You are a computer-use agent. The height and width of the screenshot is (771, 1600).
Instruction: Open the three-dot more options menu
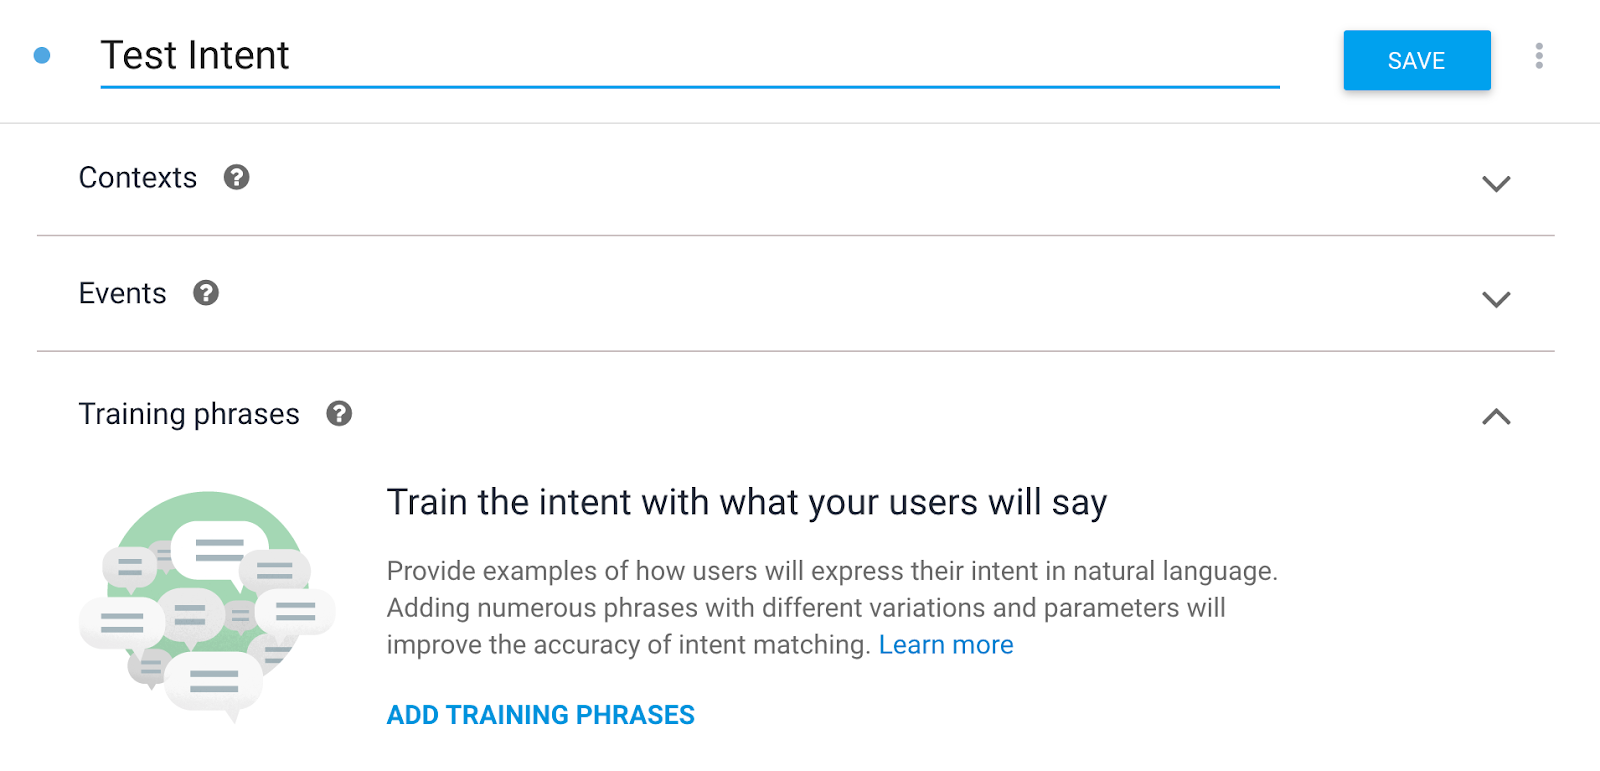(1539, 56)
